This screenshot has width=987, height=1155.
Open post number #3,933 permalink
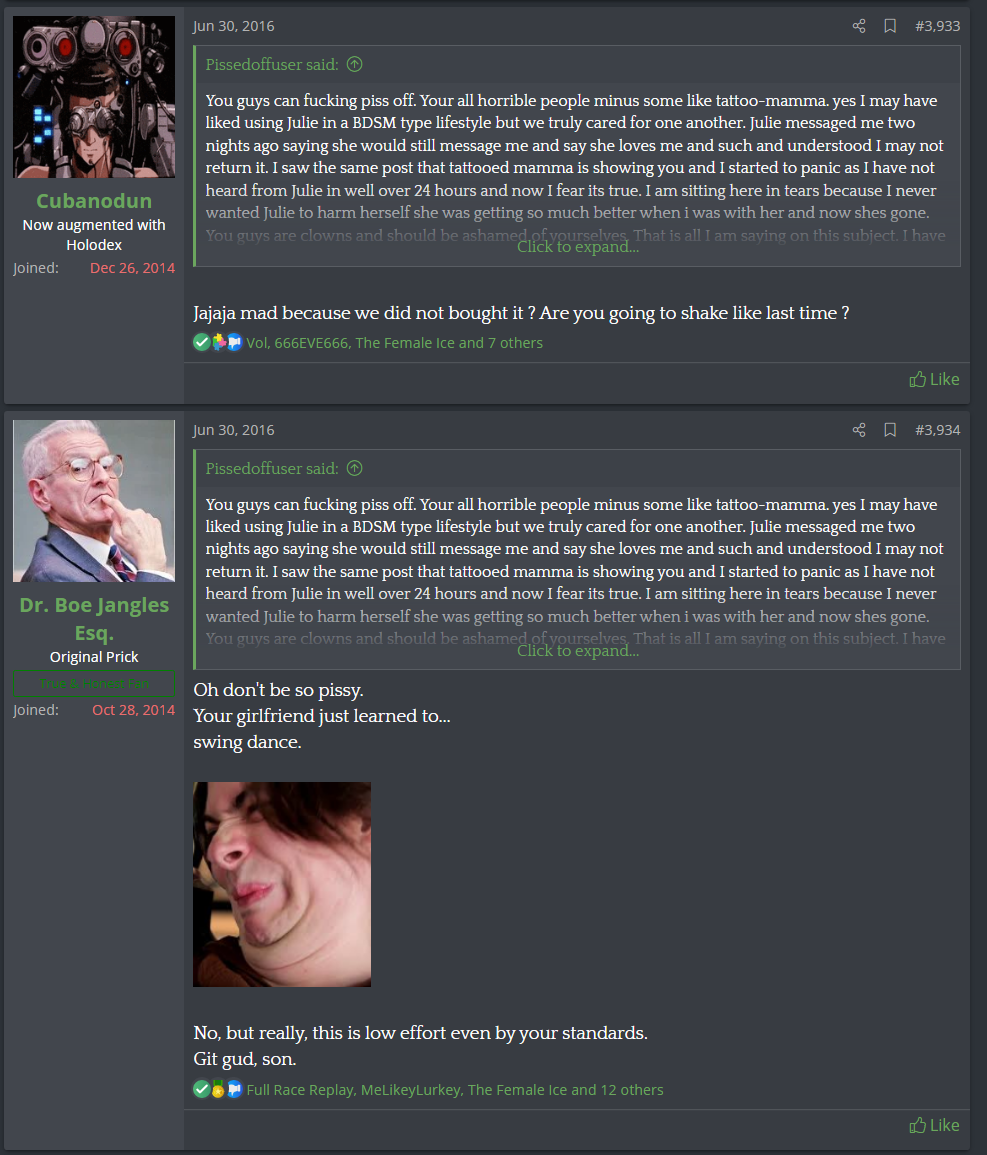(938, 27)
